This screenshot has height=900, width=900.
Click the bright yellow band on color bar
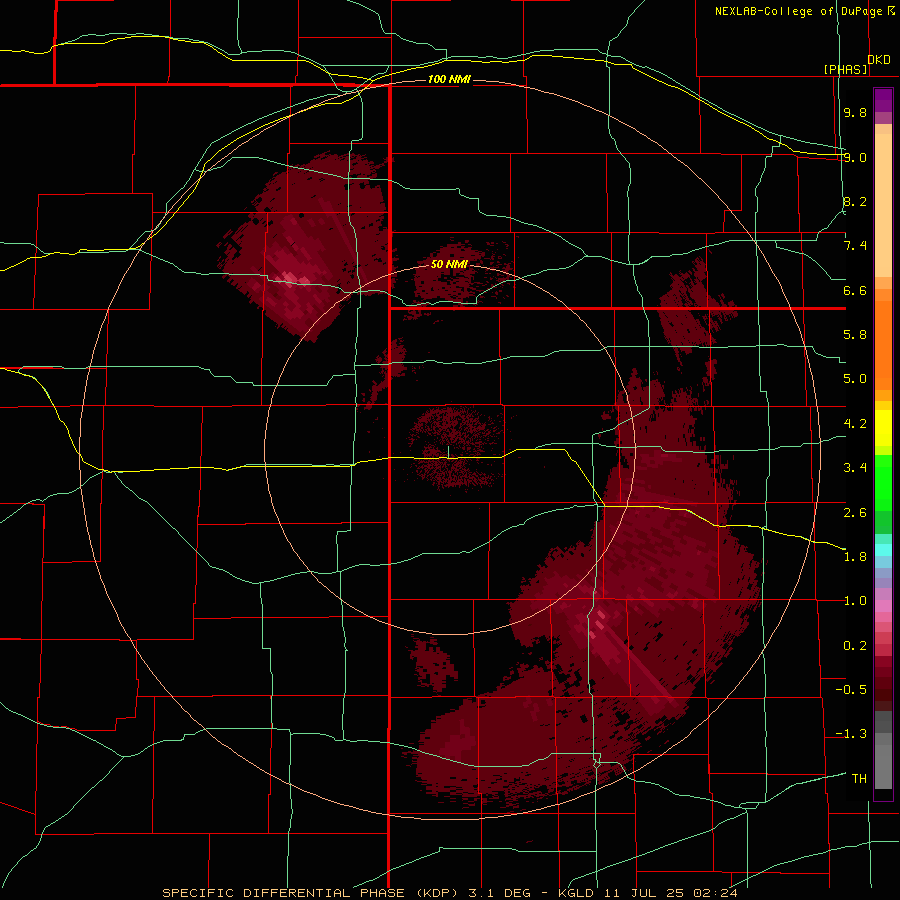pyautogui.click(x=883, y=428)
